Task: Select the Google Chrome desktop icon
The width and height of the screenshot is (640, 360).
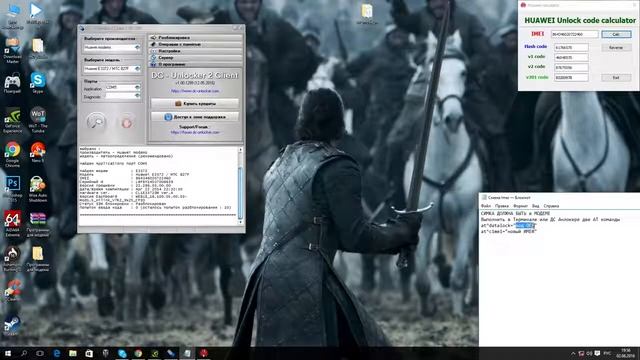Action: coord(13,153)
